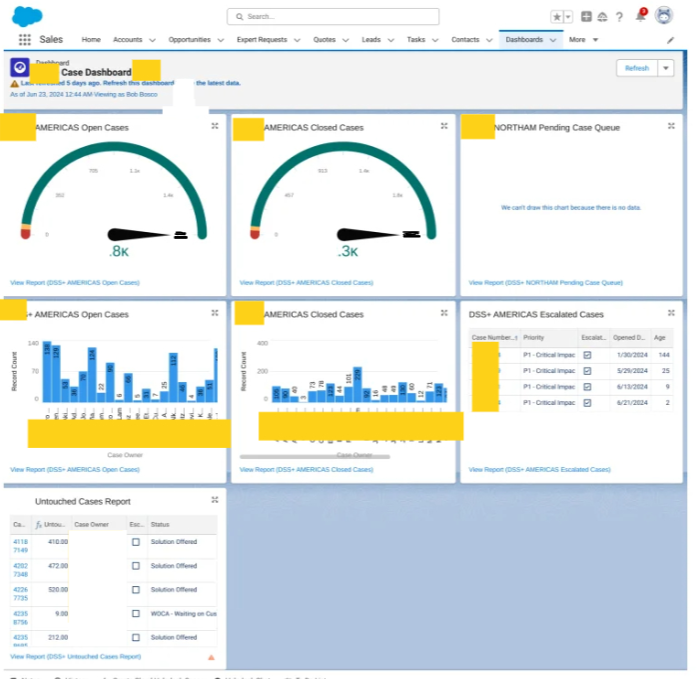Open dropdown arrow next to Refresh button
The width and height of the screenshot is (699, 679).
pyautogui.click(x=666, y=68)
